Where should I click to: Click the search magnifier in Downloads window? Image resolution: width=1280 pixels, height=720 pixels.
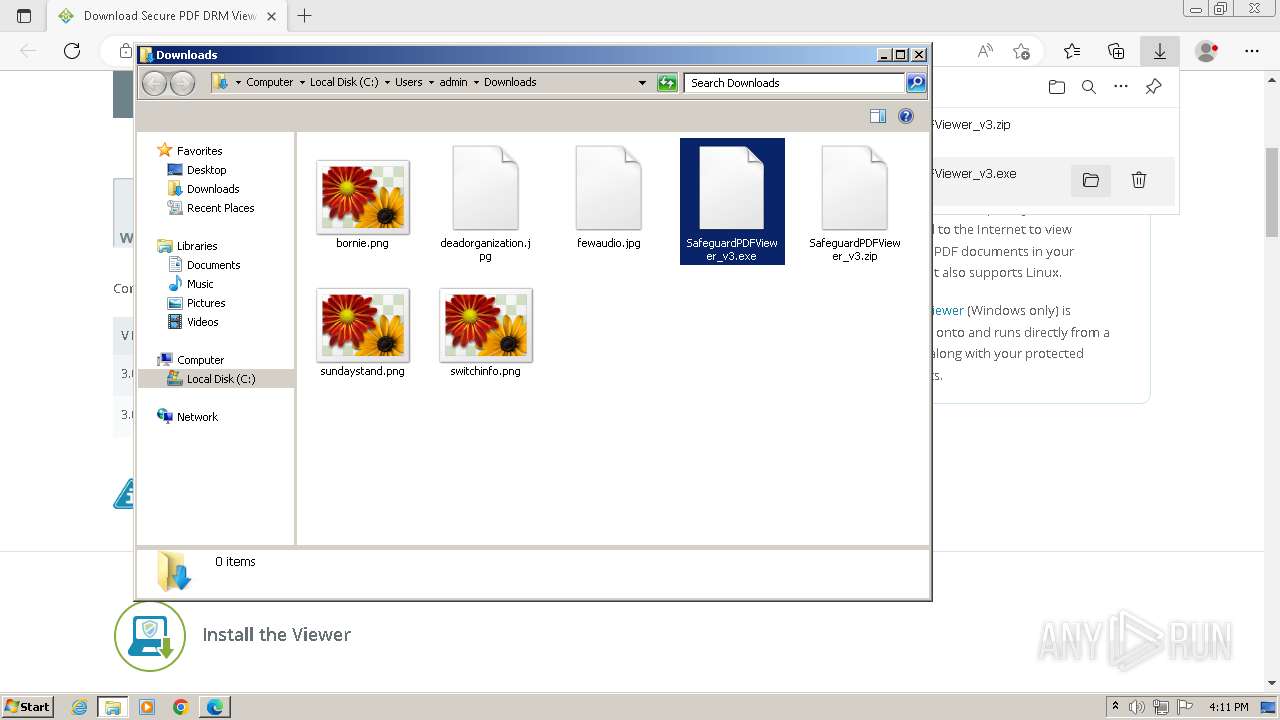click(916, 83)
